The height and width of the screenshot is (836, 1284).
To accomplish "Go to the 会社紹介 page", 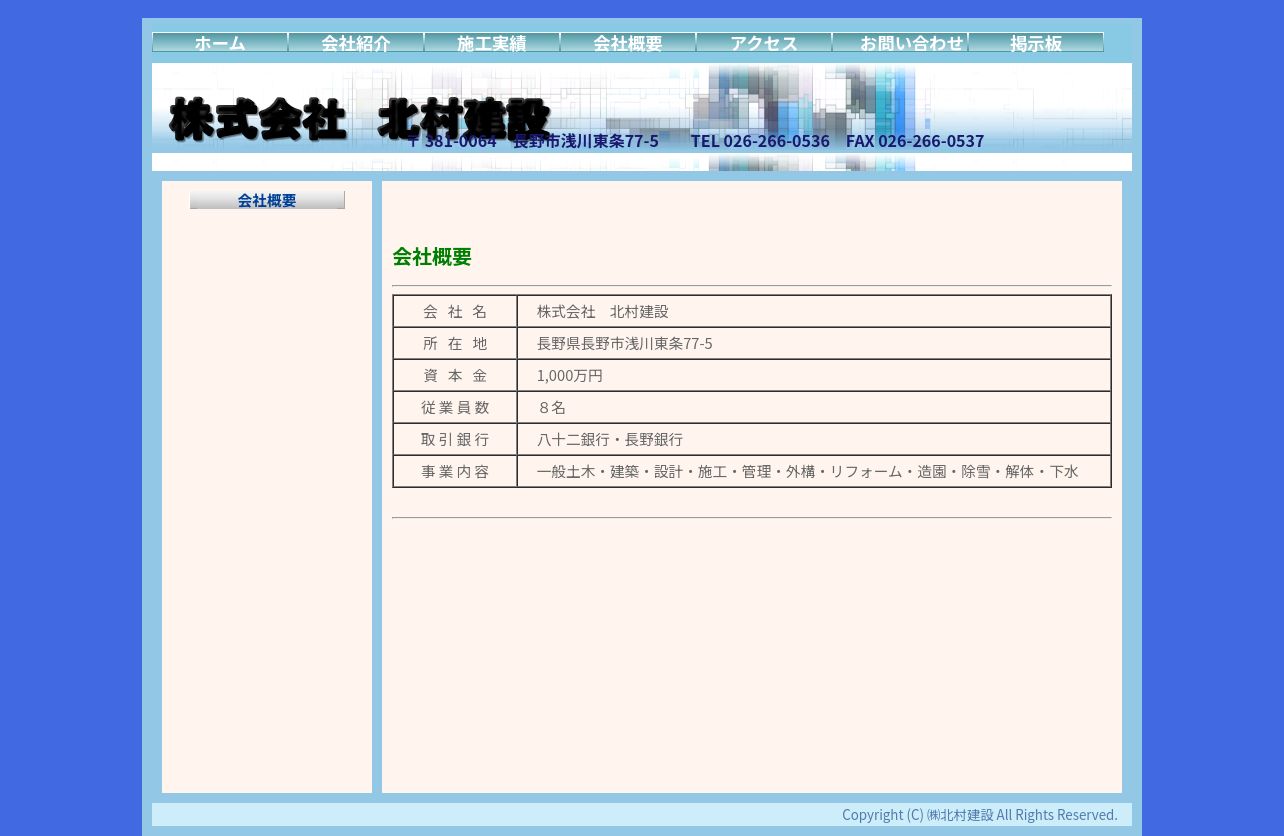I will point(356,43).
